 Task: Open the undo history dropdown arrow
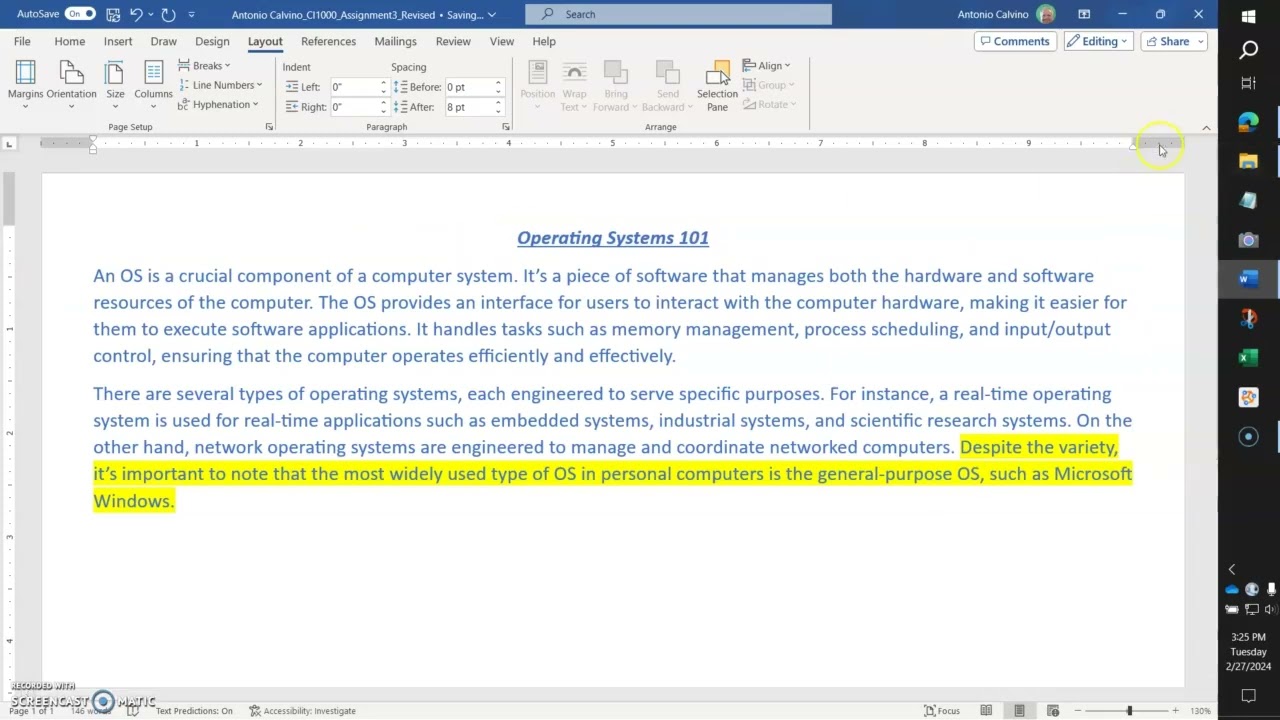151,15
